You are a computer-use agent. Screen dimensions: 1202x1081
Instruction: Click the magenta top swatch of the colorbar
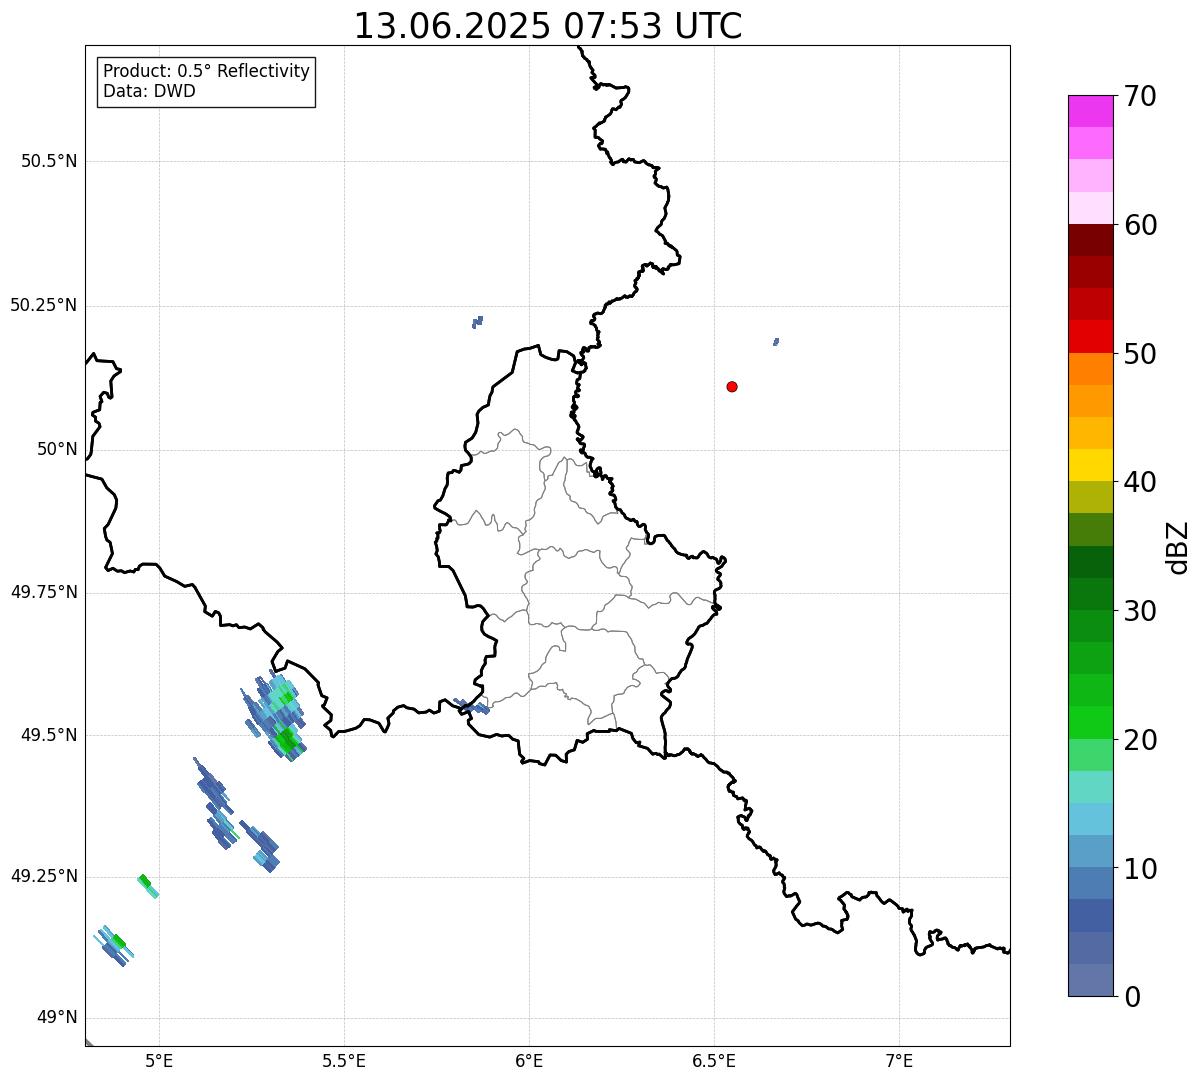pos(1090,111)
